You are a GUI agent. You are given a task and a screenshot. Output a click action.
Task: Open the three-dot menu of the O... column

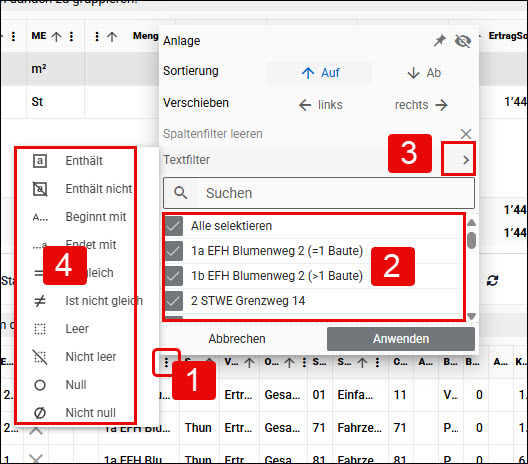coord(304,362)
